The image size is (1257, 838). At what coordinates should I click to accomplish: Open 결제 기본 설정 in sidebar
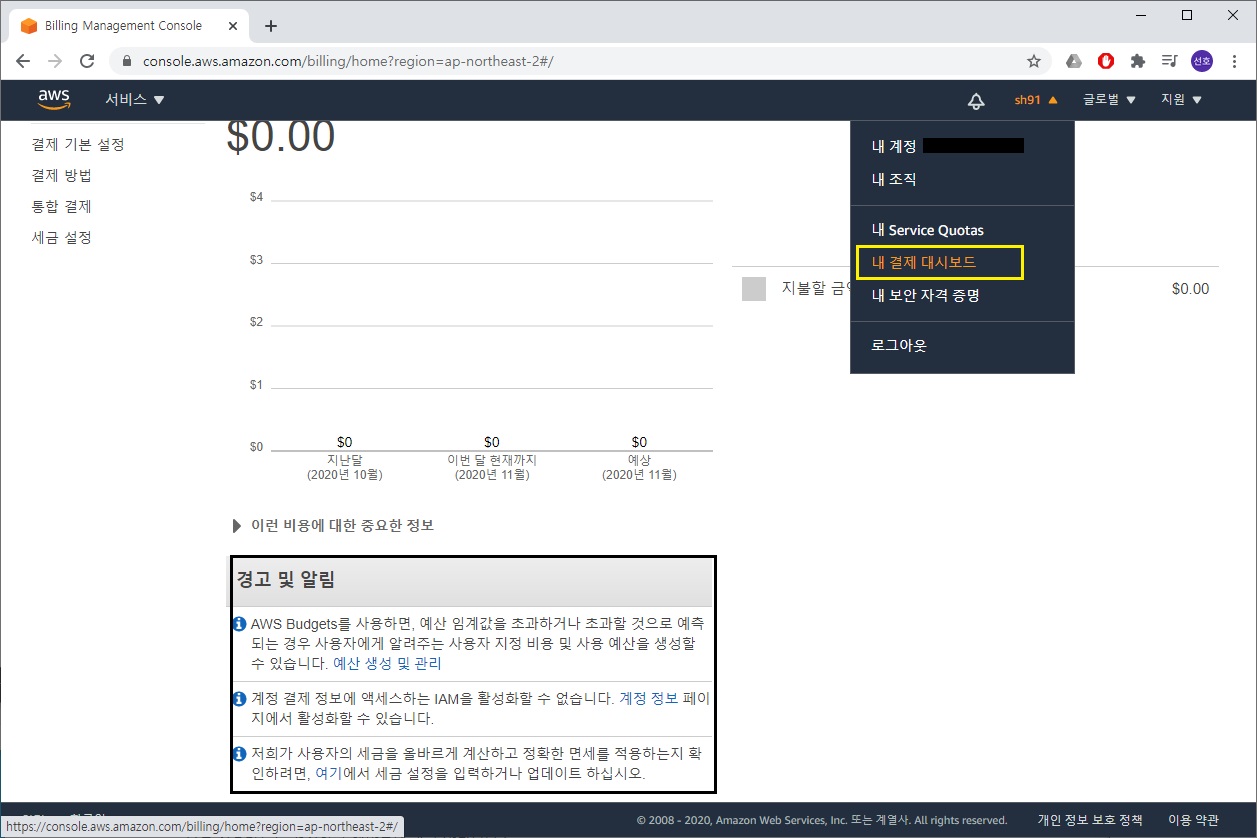coord(78,145)
